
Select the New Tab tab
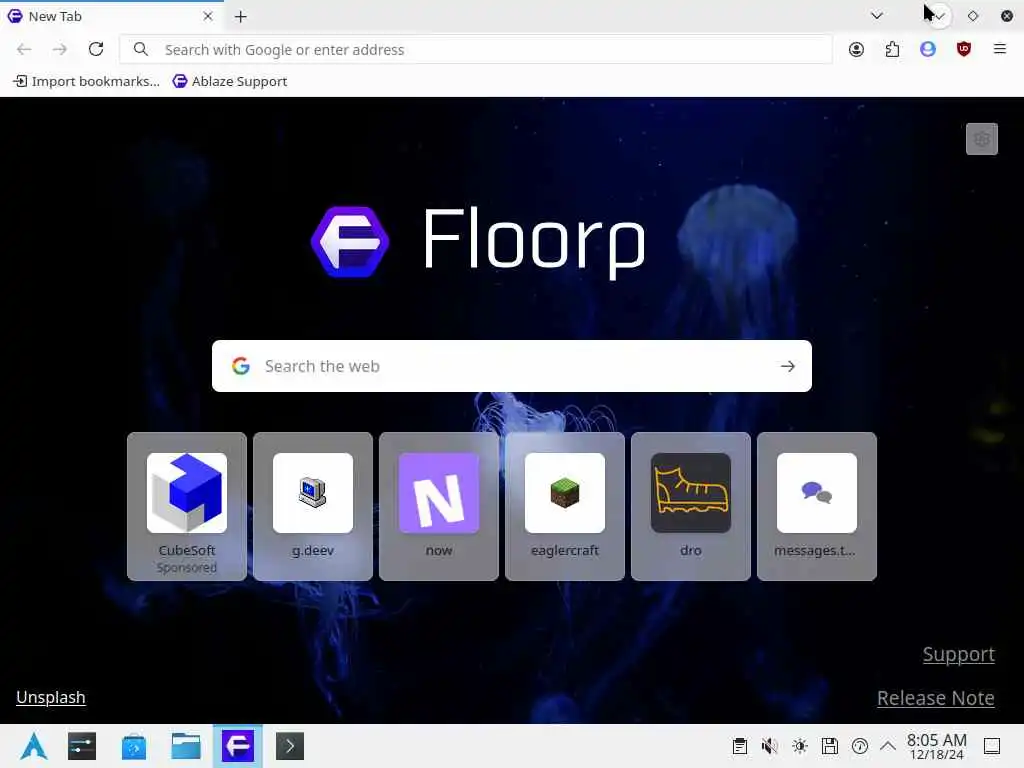(111, 16)
